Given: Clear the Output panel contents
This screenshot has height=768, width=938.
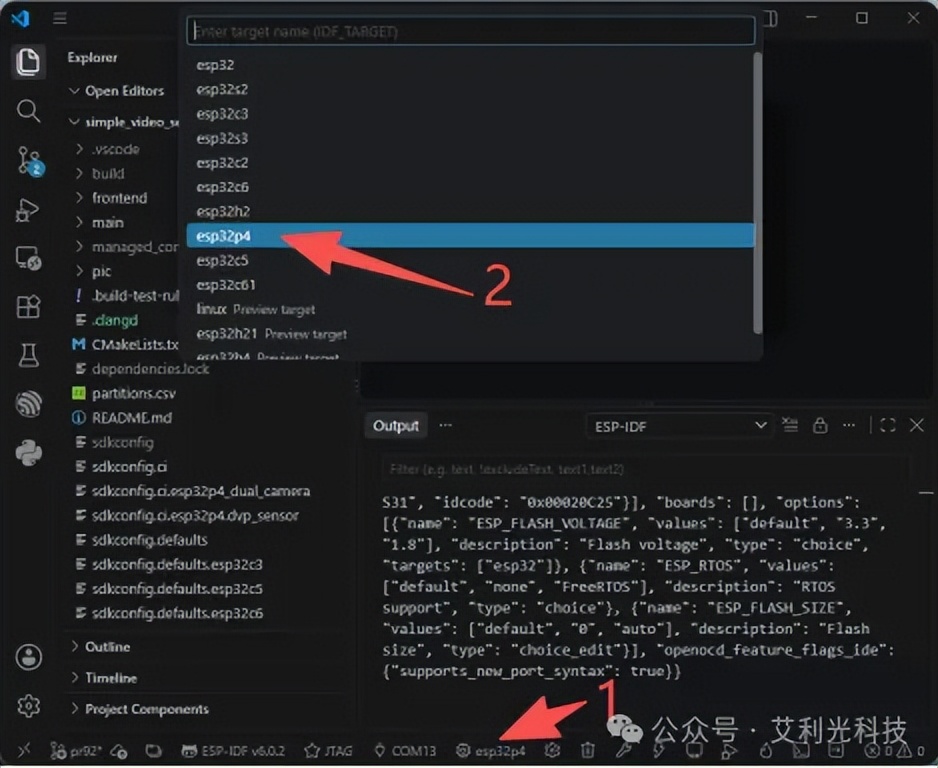Looking at the screenshot, I should [x=790, y=425].
